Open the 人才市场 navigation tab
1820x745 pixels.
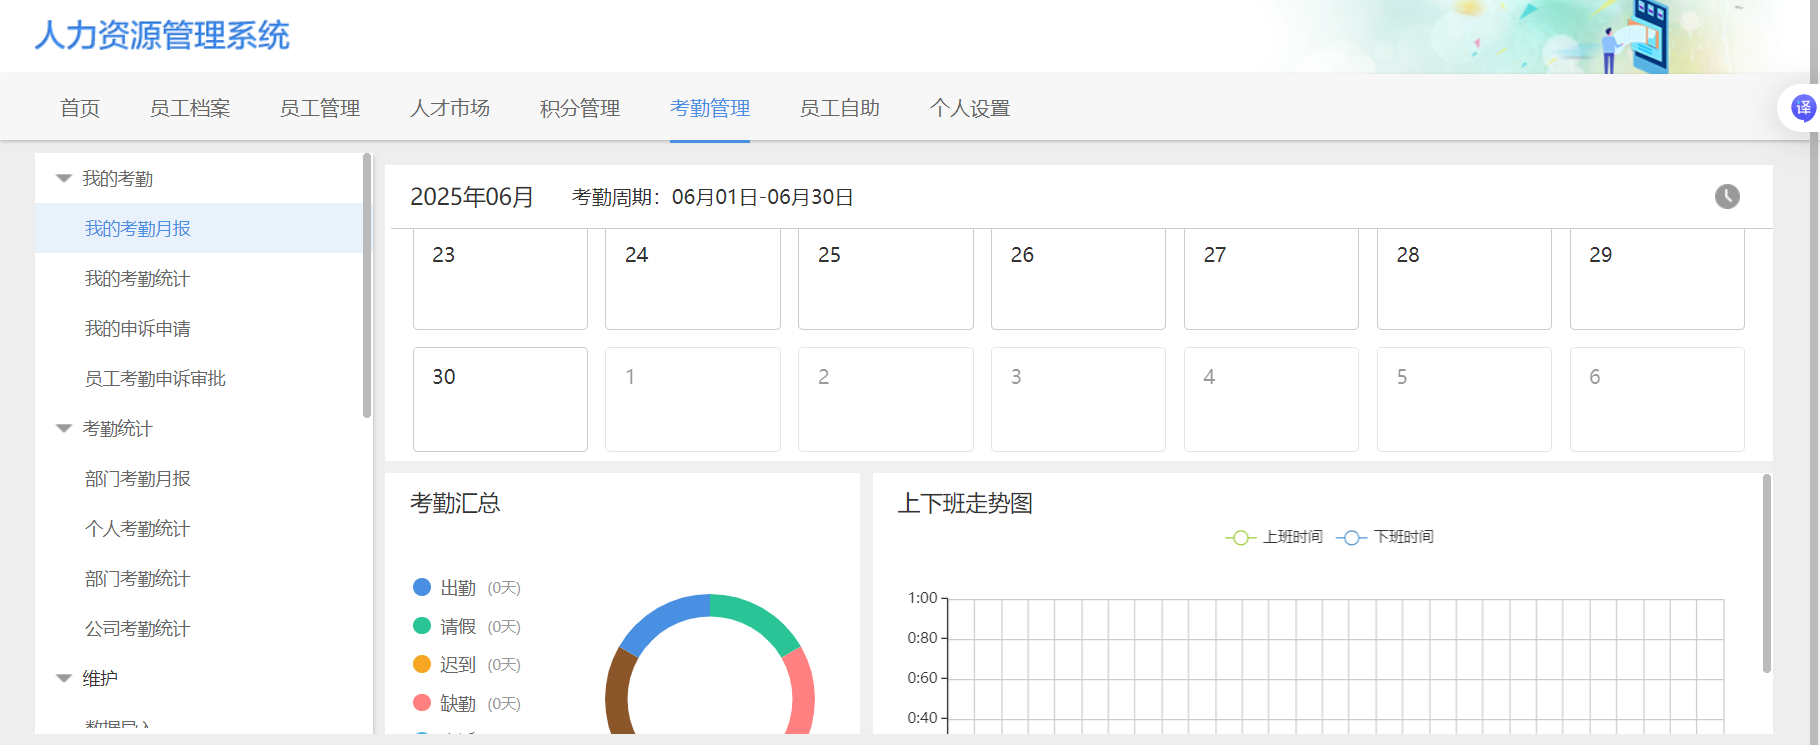(450, 108)
